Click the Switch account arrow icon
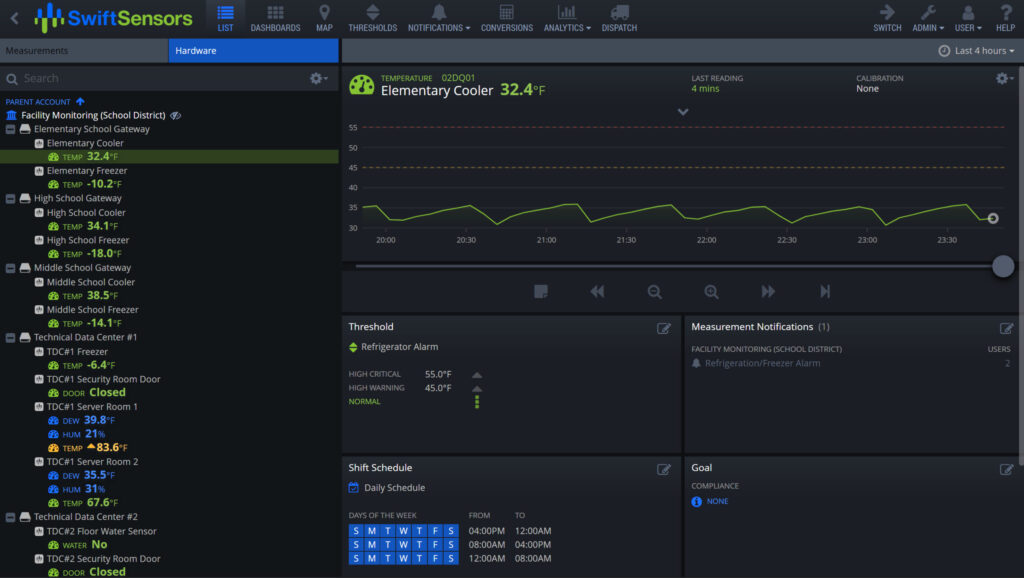The width and height of the screenshot is (1024, 578). click(887, 12)
